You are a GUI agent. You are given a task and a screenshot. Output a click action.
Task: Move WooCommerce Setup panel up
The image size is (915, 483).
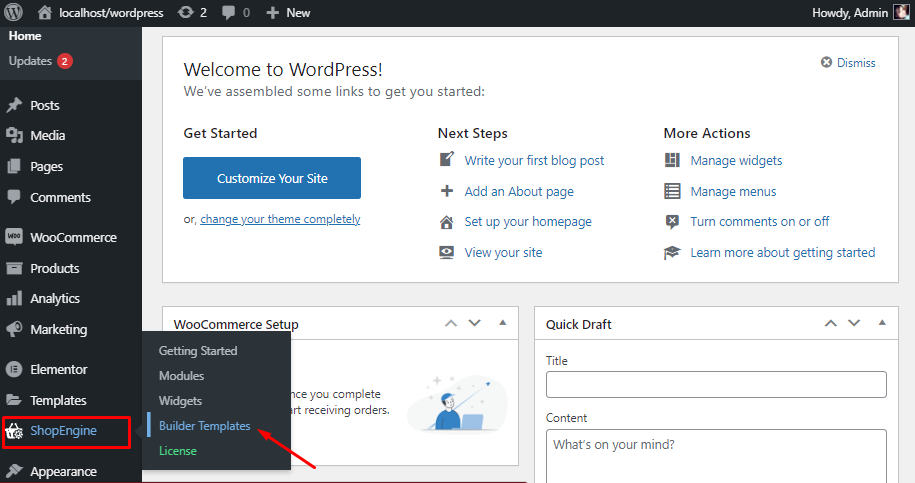tap(451, 323)
